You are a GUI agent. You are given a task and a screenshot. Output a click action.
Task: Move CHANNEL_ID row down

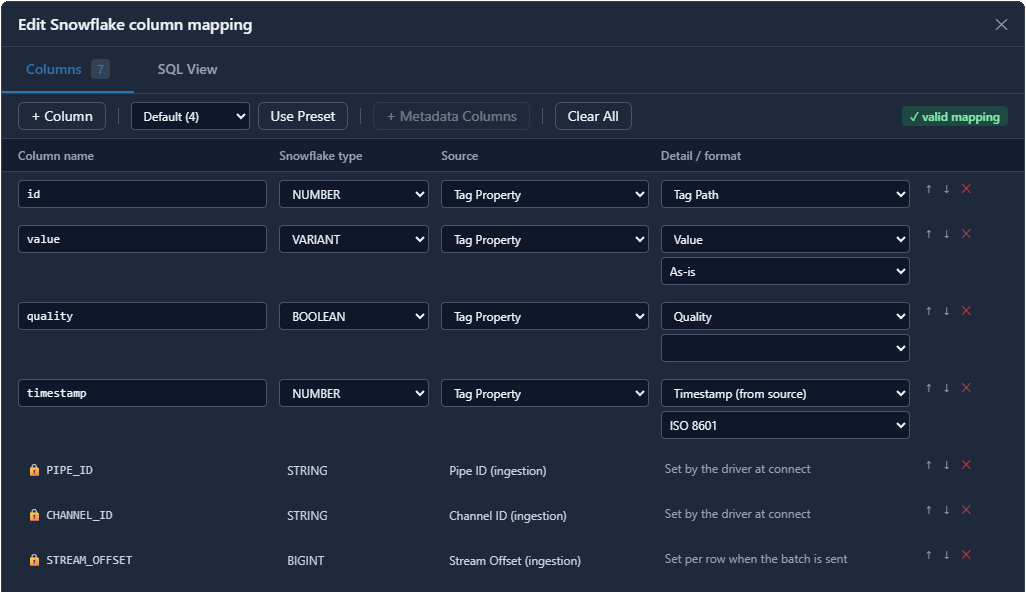click(x=946, y=510)
